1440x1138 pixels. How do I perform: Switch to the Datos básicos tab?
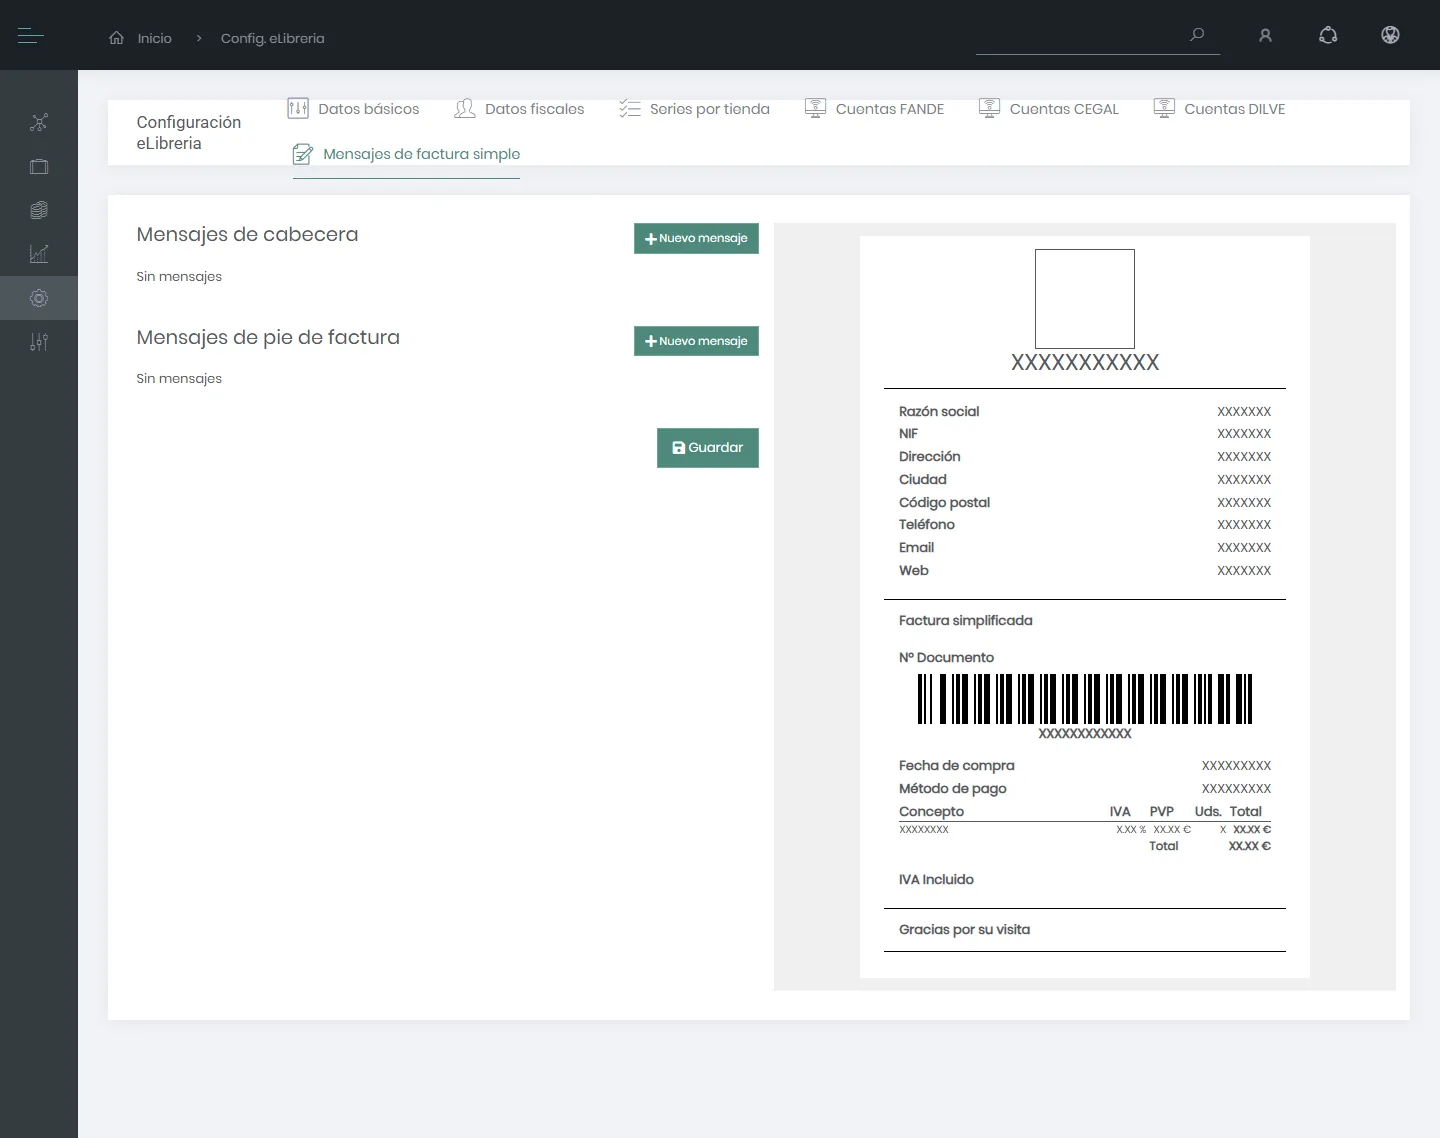tap(353, 109)
